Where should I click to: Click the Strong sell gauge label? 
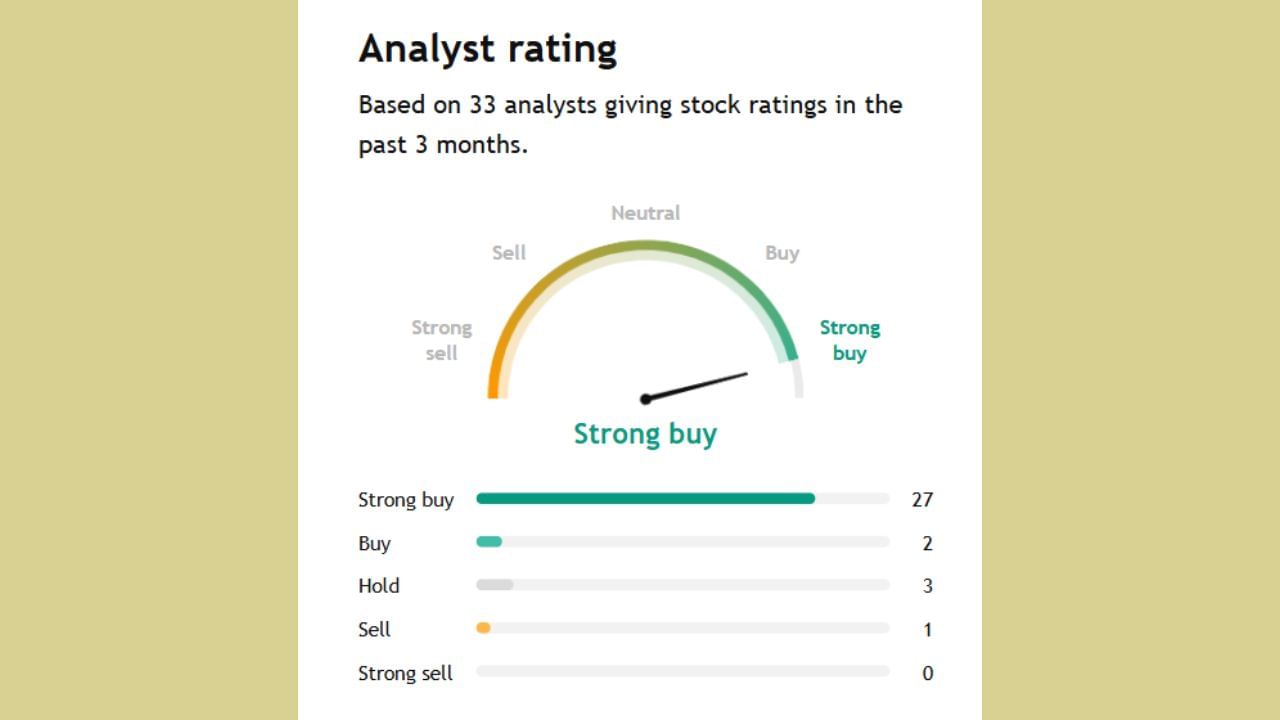(x=441, y=340)
